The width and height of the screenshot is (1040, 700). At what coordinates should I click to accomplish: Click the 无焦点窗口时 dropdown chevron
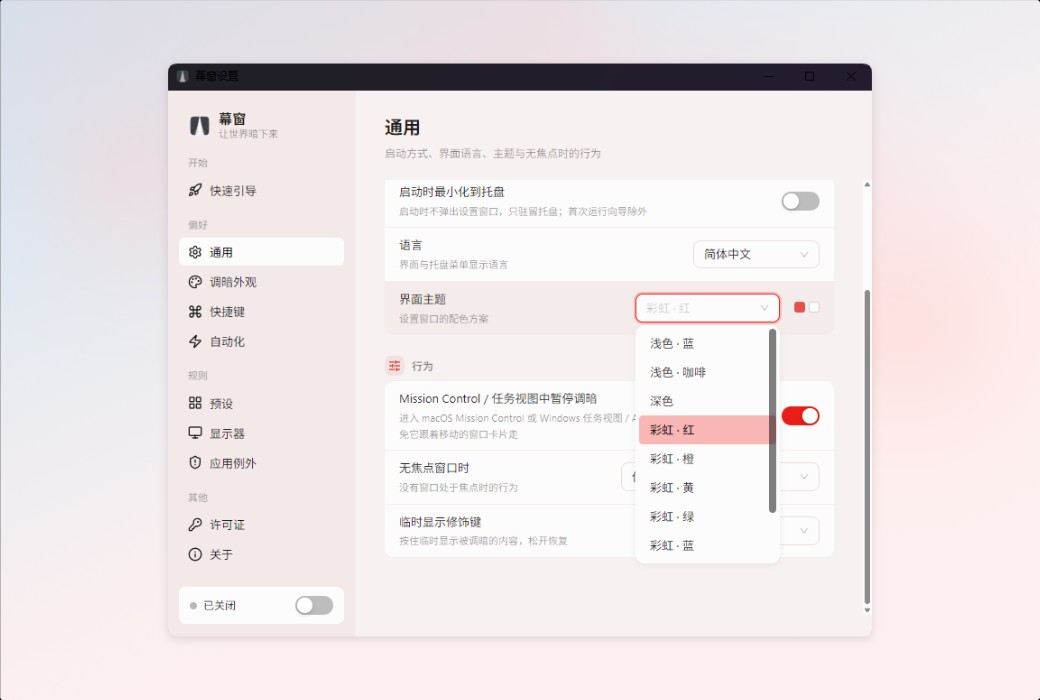pos(804,477)
